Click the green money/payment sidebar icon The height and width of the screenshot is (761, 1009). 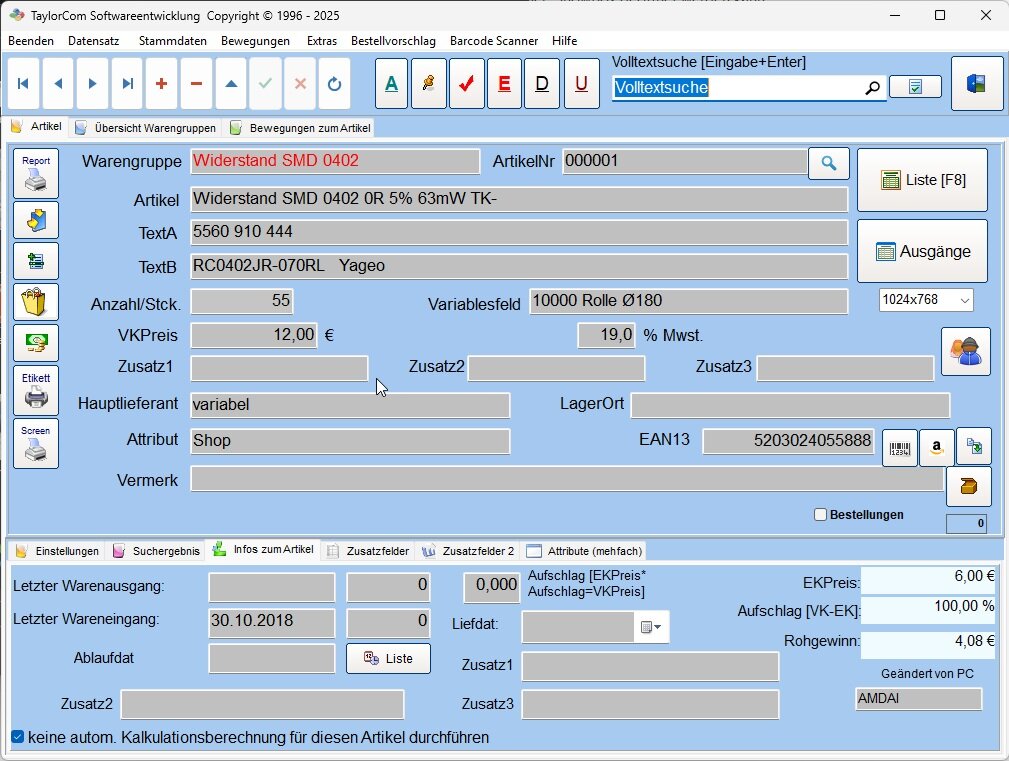[x=36, y=343]
